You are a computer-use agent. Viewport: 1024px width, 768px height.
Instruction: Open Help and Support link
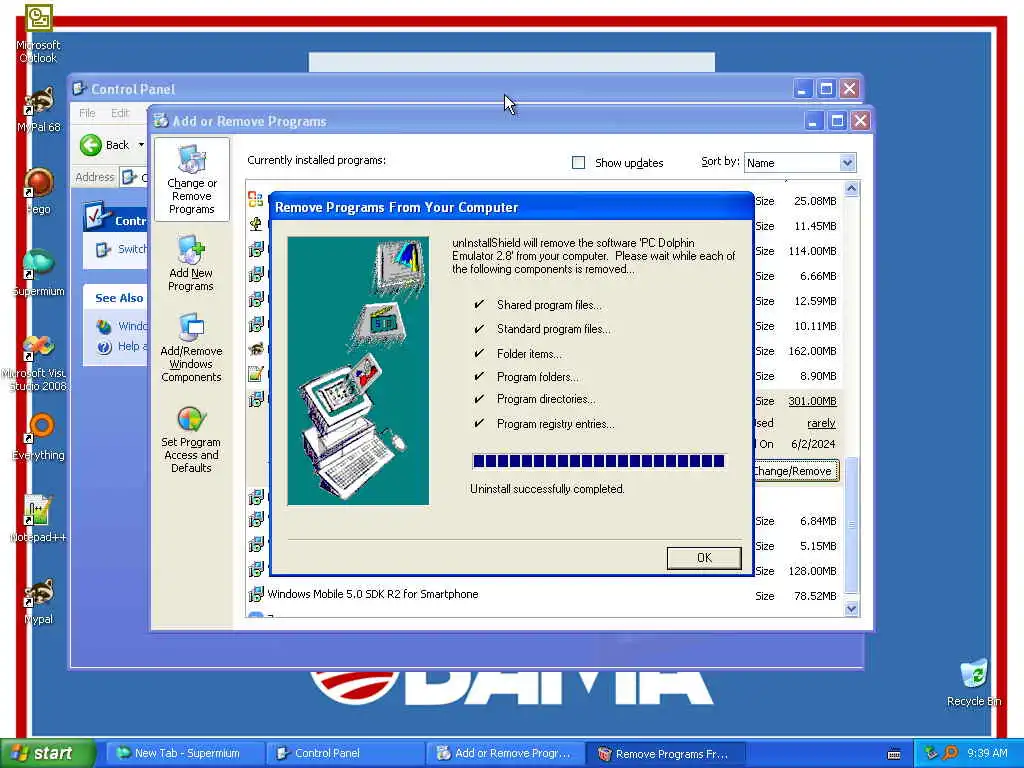pos(122,346)
